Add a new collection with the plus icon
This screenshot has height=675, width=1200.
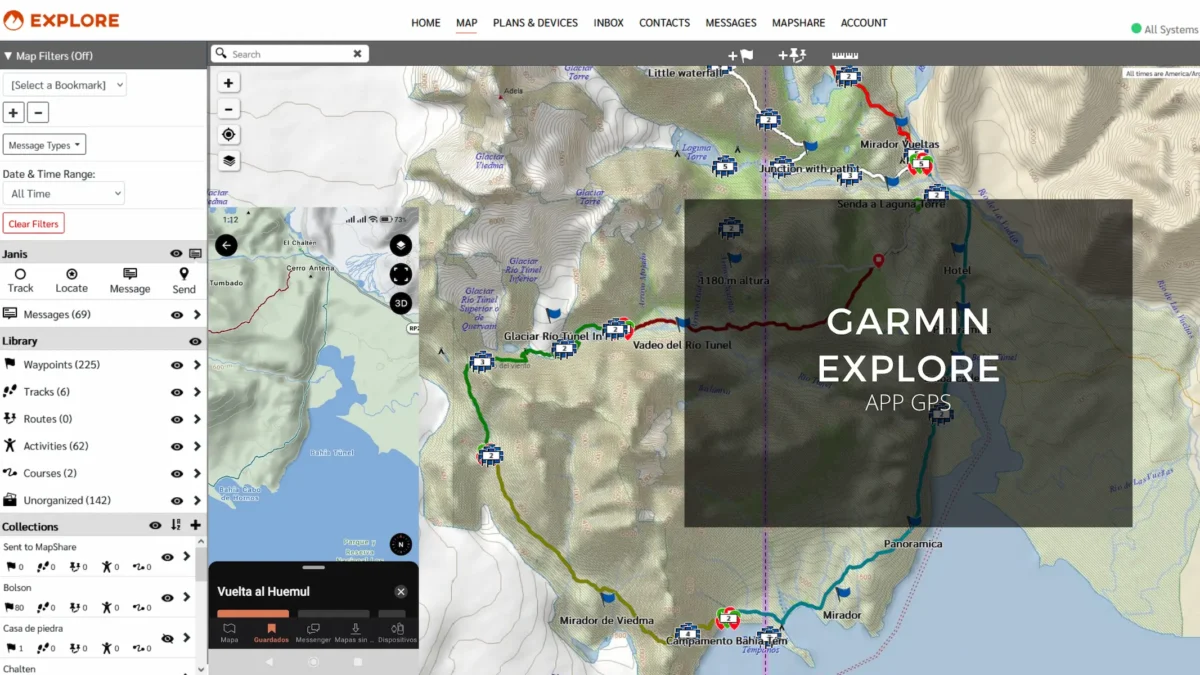coord(195,525)
